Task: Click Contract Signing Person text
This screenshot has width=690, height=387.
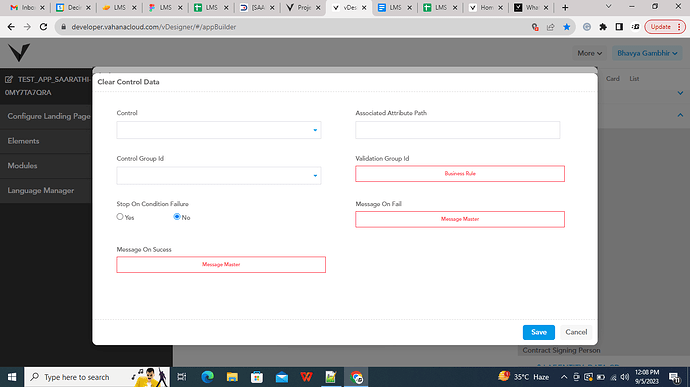Action: (x=561, y=350)
